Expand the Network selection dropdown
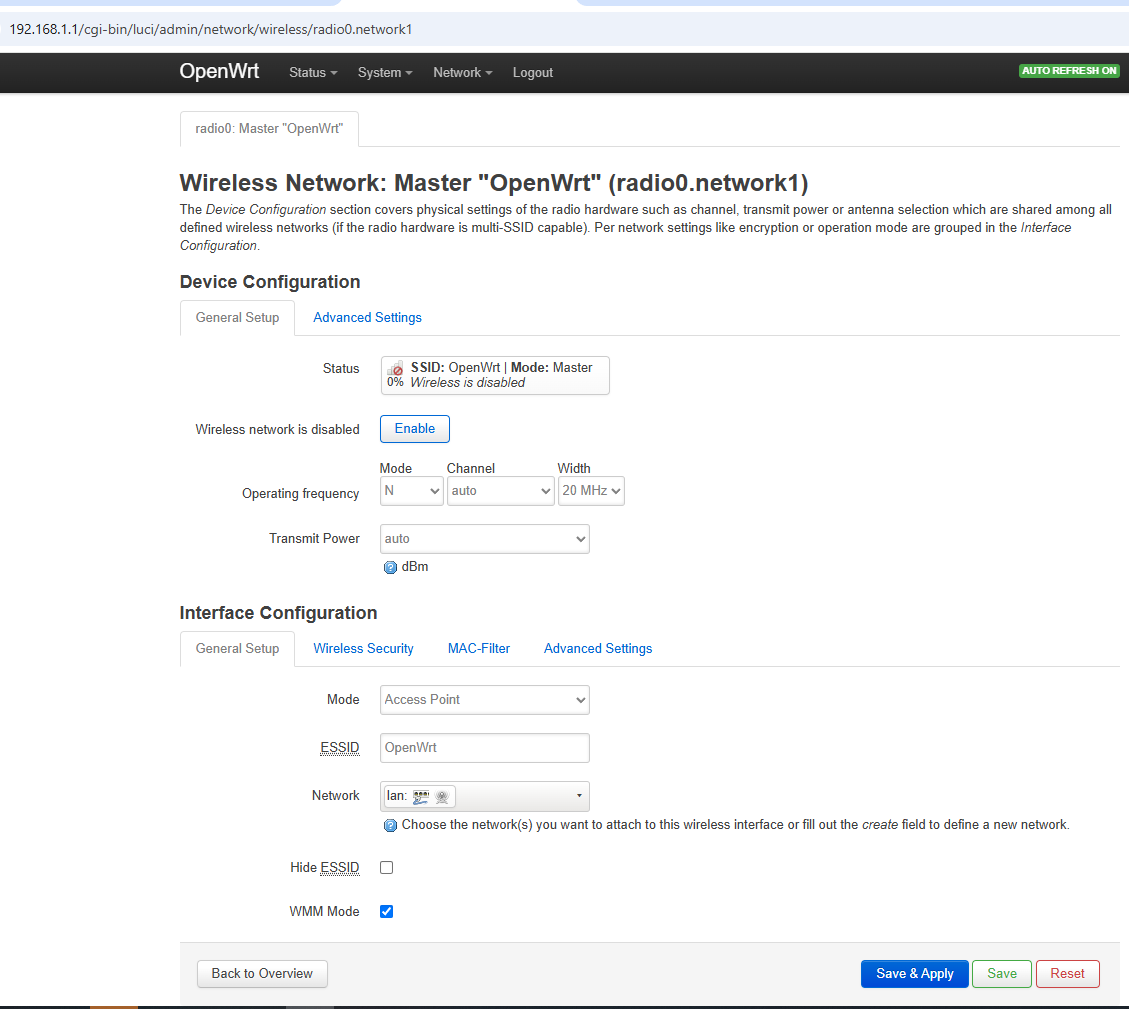1129x1009 pixels. tap(485, 797)
